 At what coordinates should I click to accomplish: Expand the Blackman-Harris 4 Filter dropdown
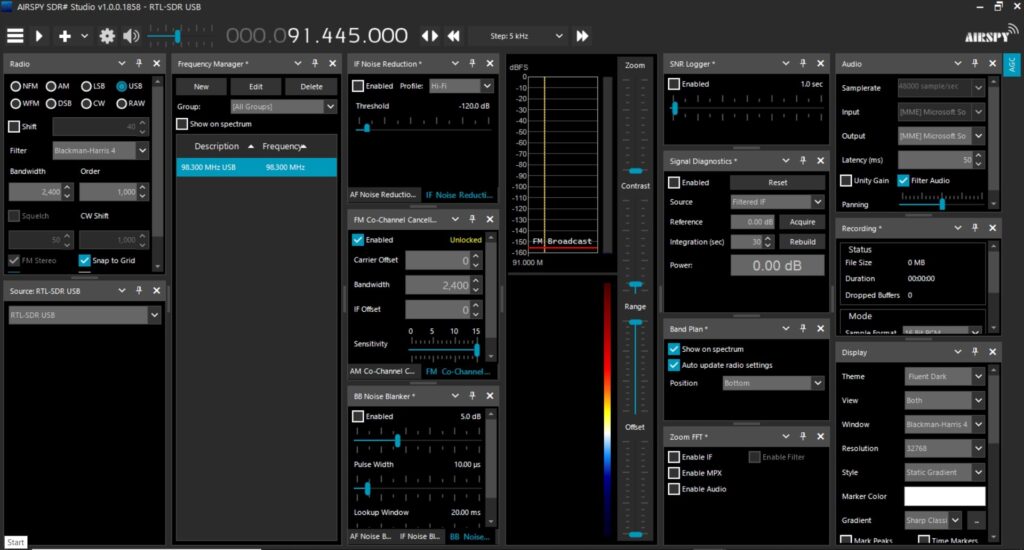(100, 151)
